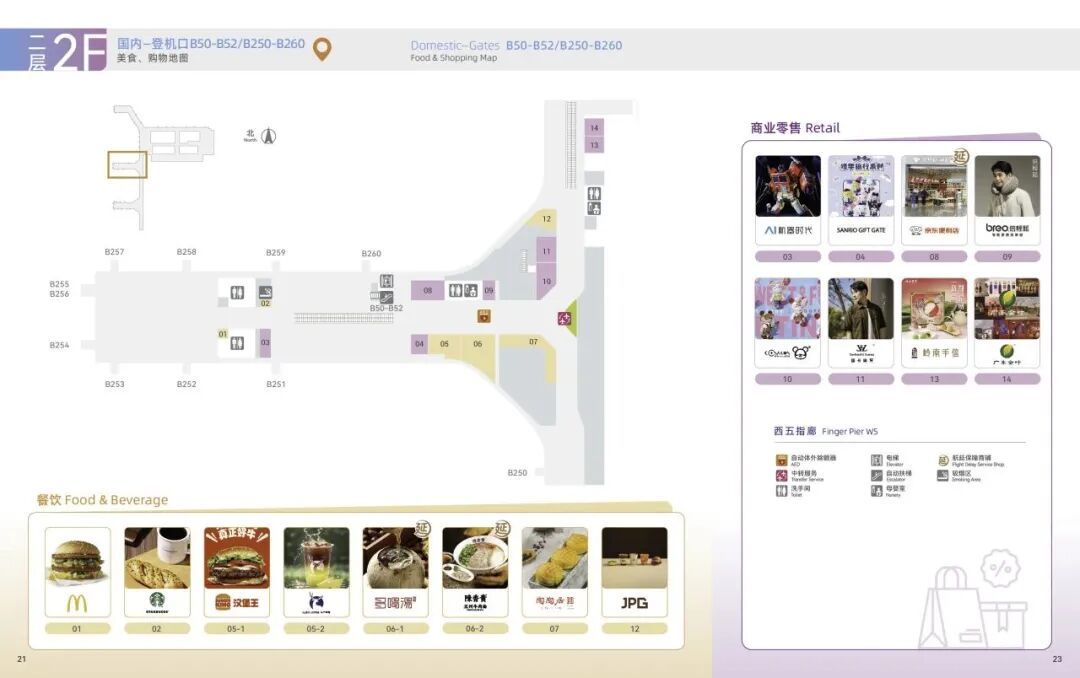
Task: Click the toilet icon beside store 01
Action: click(x=238, y=343)
